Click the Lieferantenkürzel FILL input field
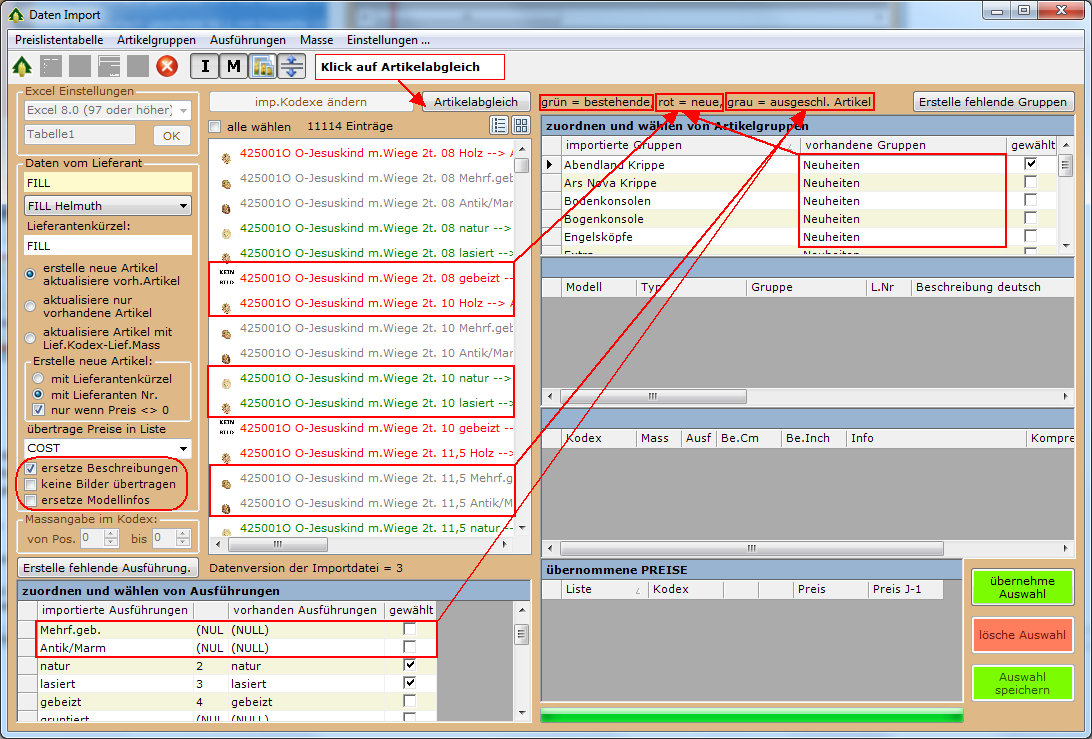This screenshot has height=739, width=1092. click(x=107, y=245)
